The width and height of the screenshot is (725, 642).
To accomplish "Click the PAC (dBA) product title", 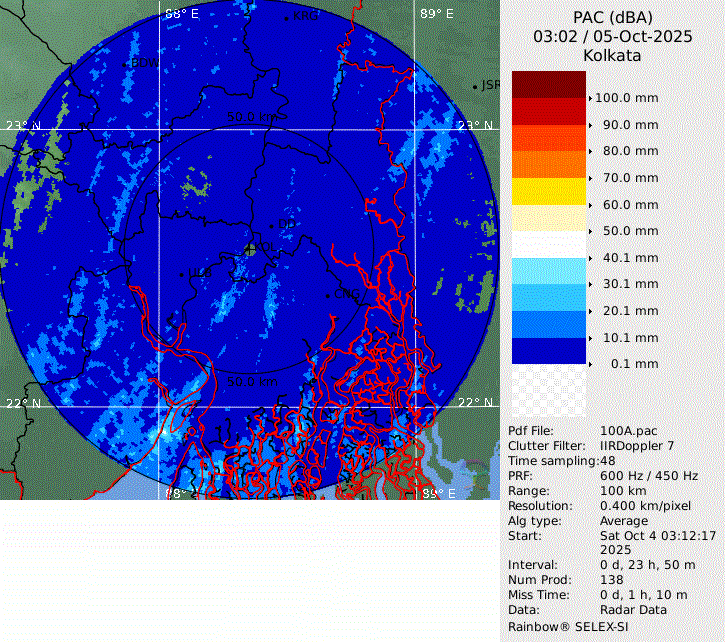I will tap(612, 17).
